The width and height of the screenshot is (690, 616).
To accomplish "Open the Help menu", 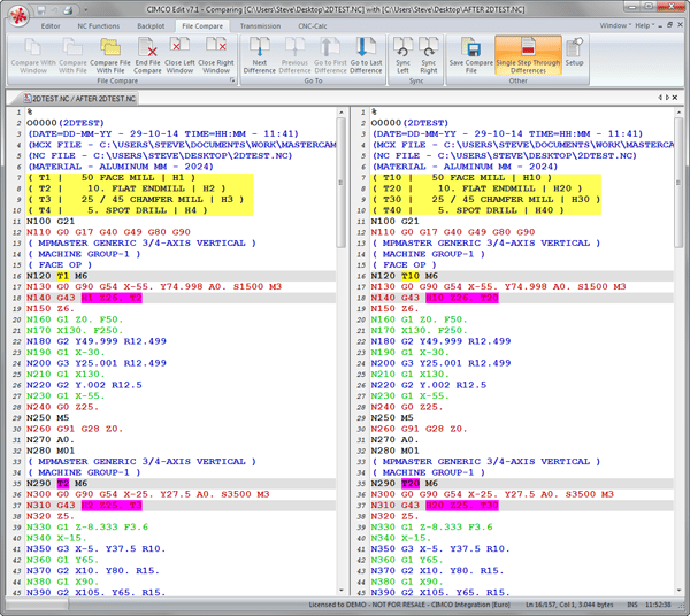I will click(644, 26).
